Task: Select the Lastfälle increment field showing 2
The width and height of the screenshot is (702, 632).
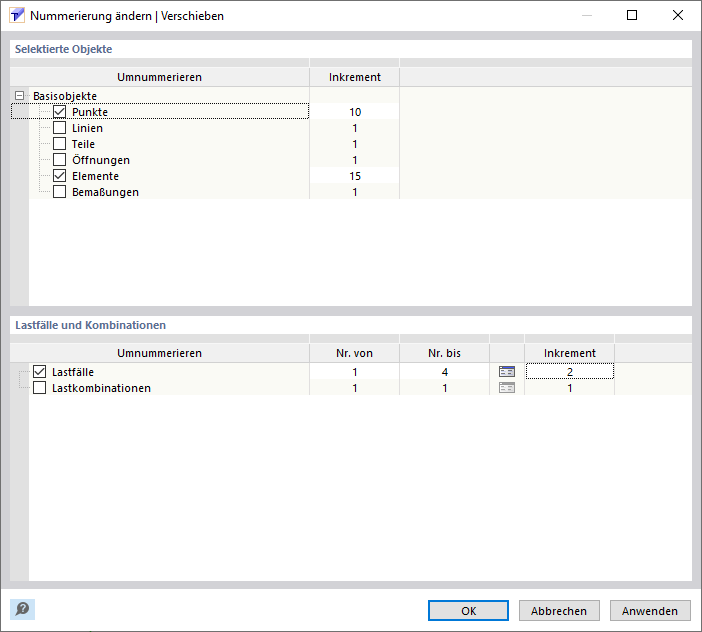Action: click(569, 372)
